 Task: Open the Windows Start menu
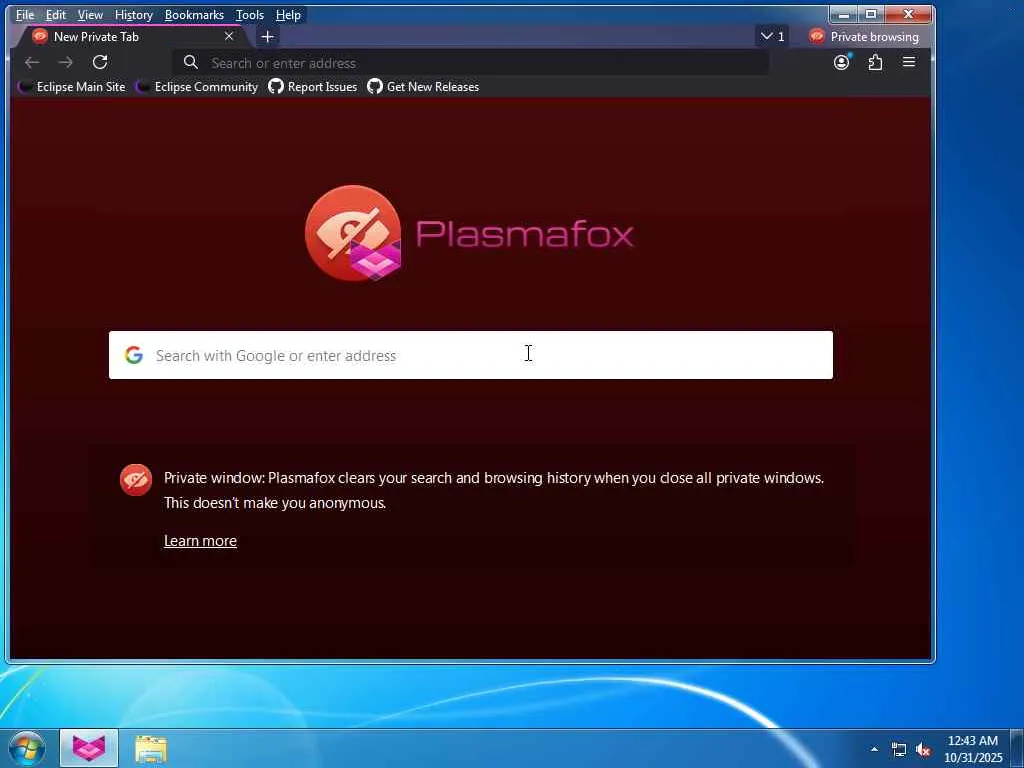point(27,748)
